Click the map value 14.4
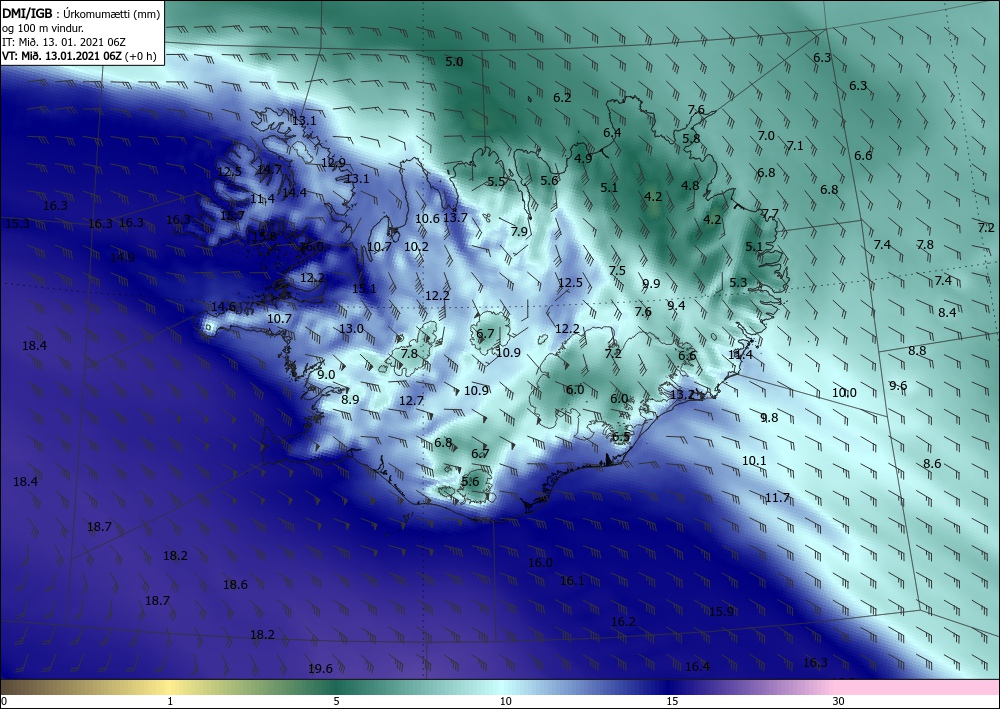 tap(294, 192)
